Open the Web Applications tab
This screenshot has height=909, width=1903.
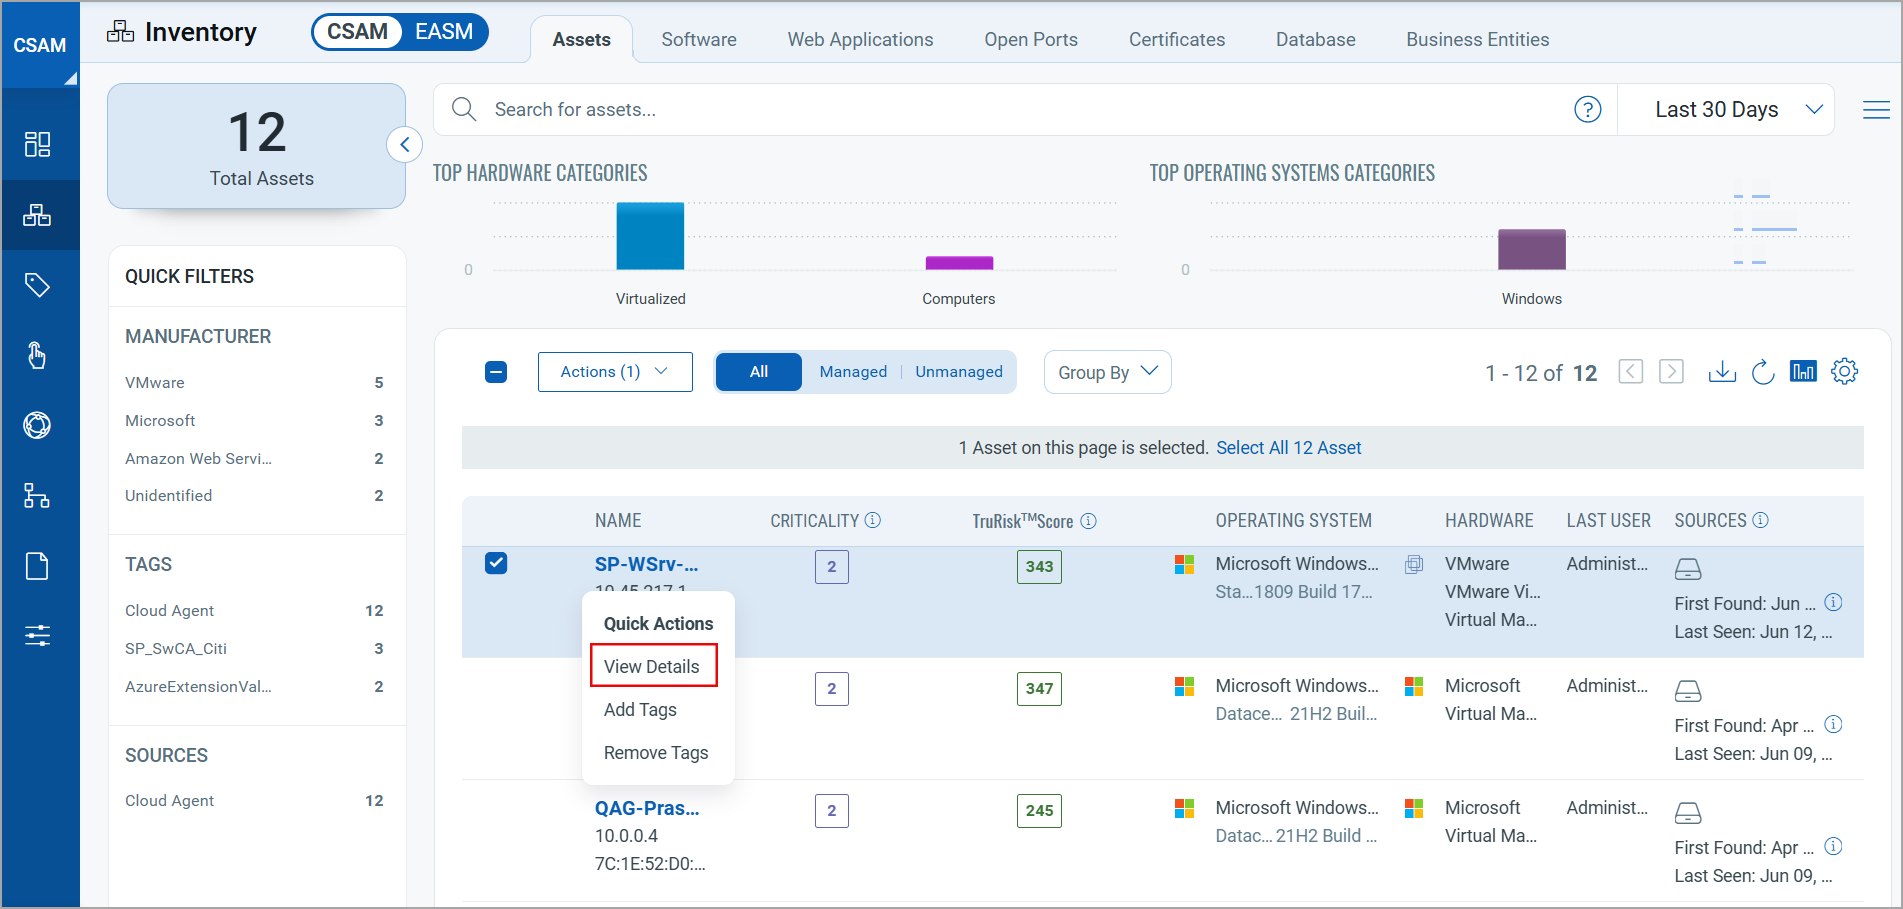click(860, 39)
